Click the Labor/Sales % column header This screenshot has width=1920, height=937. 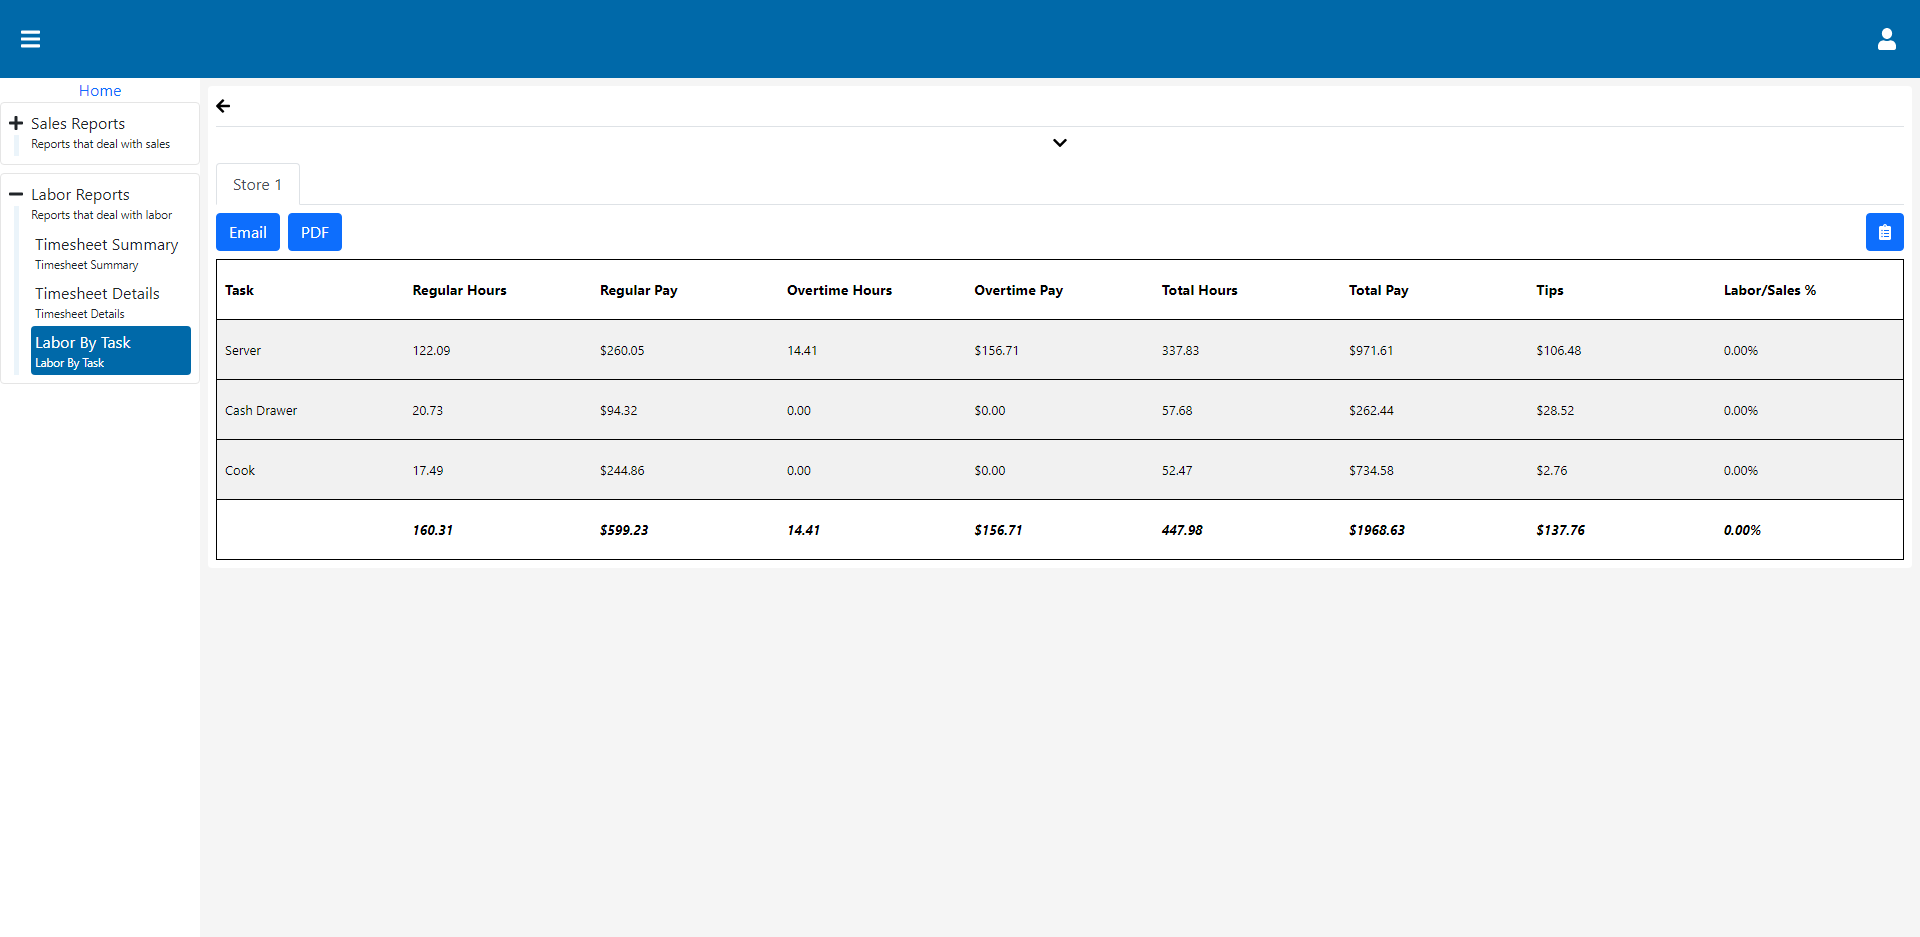pos(1769,290)
